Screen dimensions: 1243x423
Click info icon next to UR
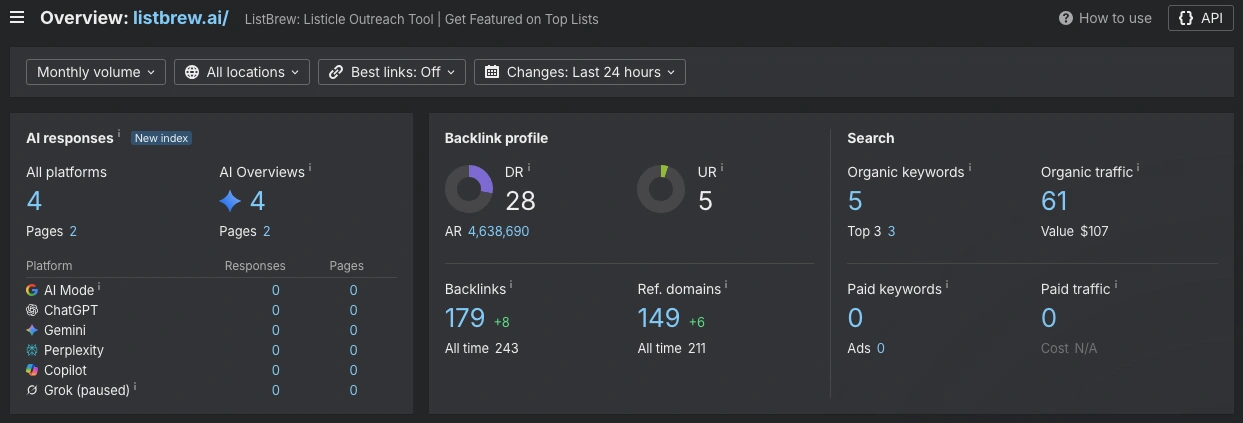point(722,168)
